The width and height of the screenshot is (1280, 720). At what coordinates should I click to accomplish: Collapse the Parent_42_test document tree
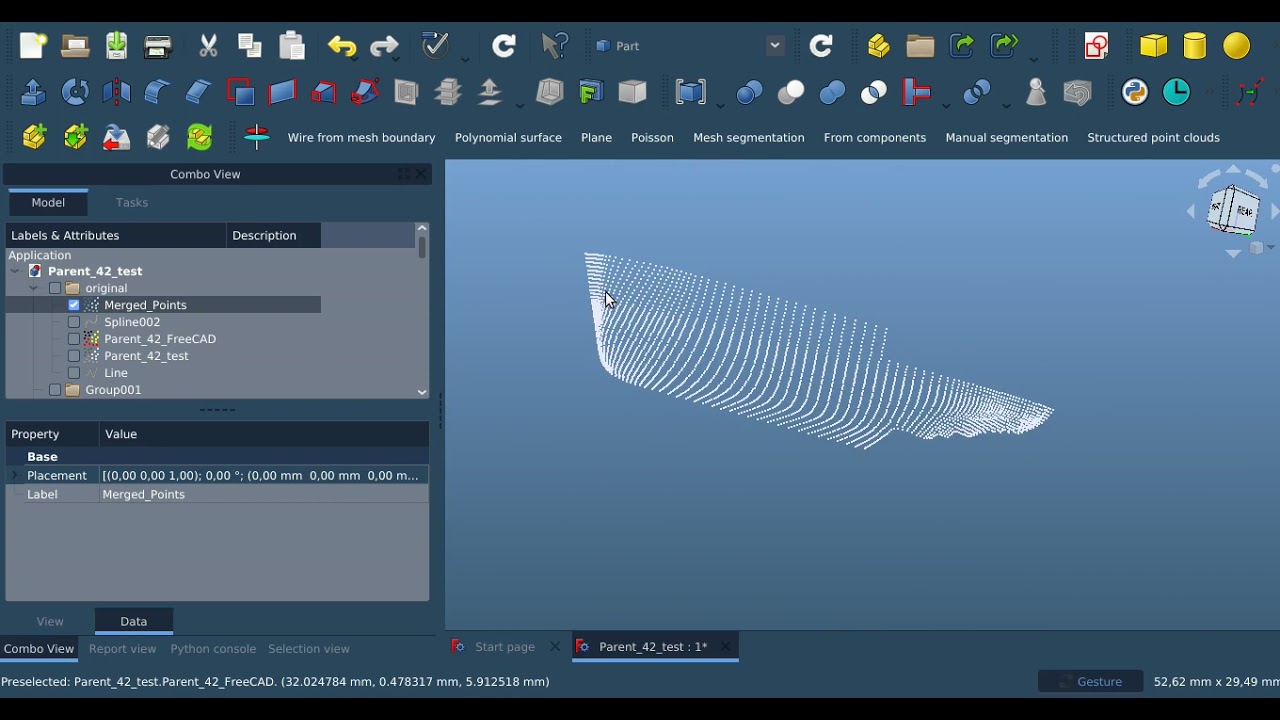coord(15,271)
